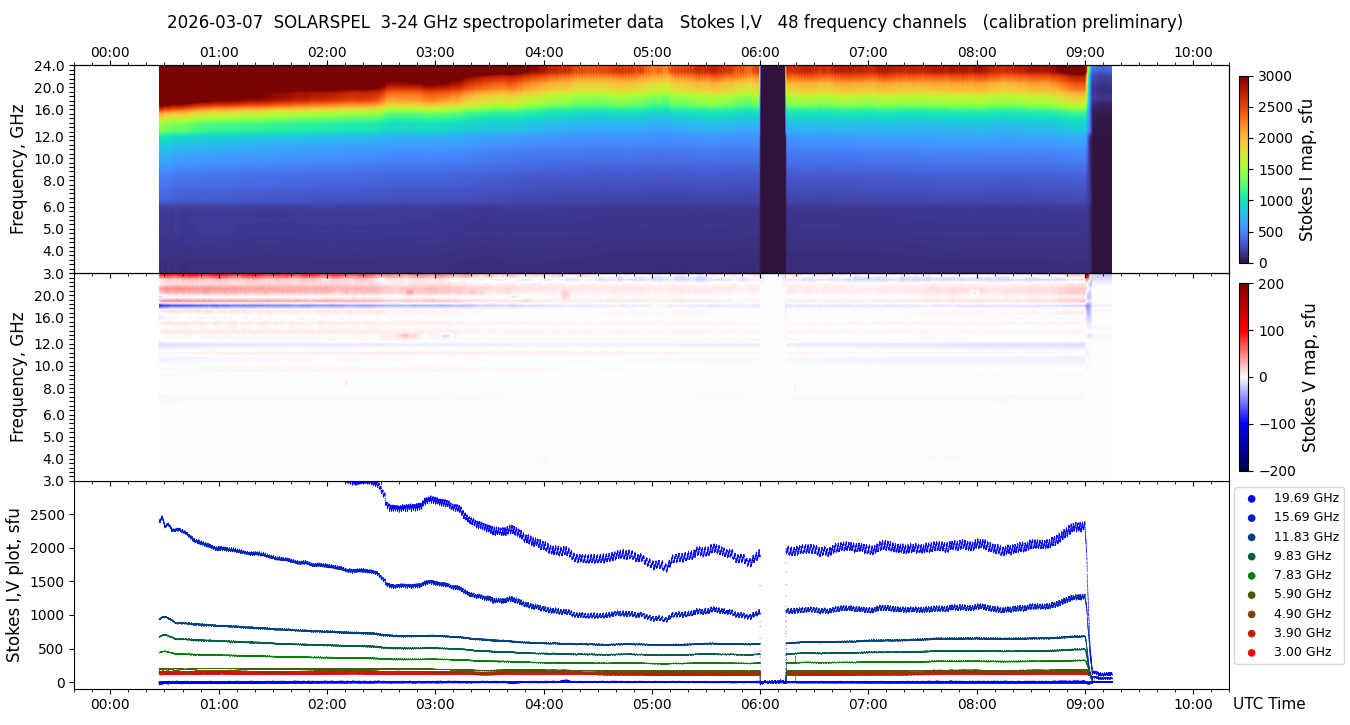The height and width of the screenshot is (725, 1350).
Task: Click the 06:00 tick label on bottom axis
Action: [760, 703]
